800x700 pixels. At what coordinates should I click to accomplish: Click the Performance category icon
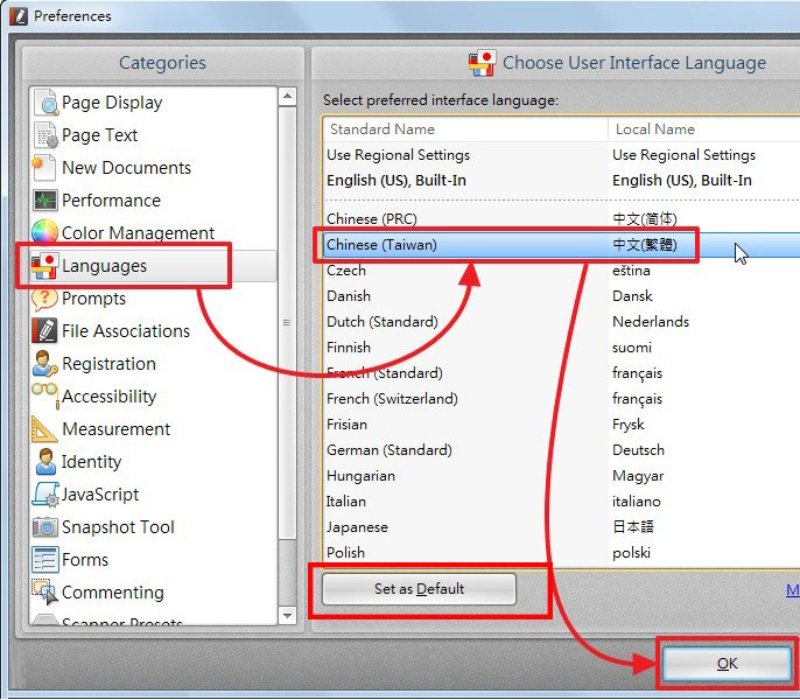pyautogui.click(x=46, y=201)
